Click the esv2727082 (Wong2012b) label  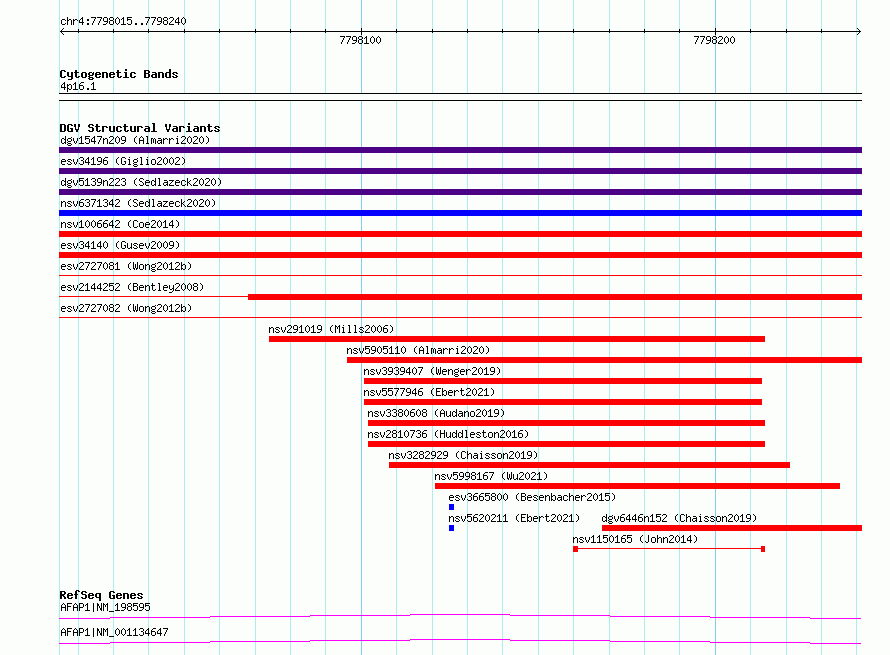pyautogui.click(x=126, y=308)
